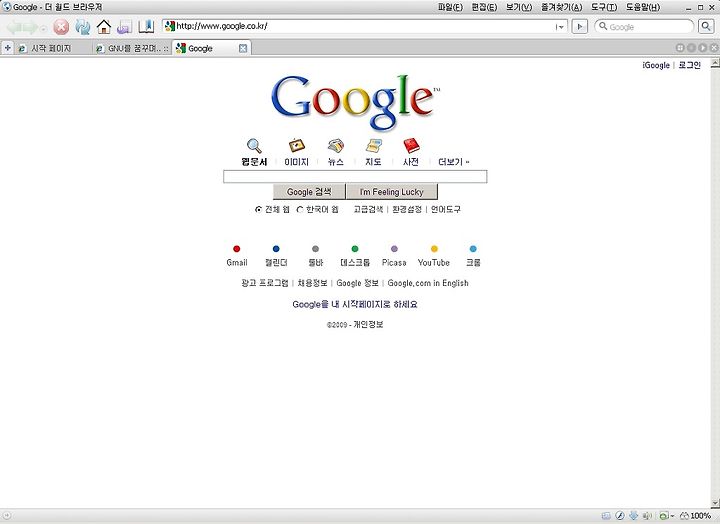Viewport: 720px width, 524px height.
Task: Open the 즐겨찾기(A) menu
Action: pos(562,7)
